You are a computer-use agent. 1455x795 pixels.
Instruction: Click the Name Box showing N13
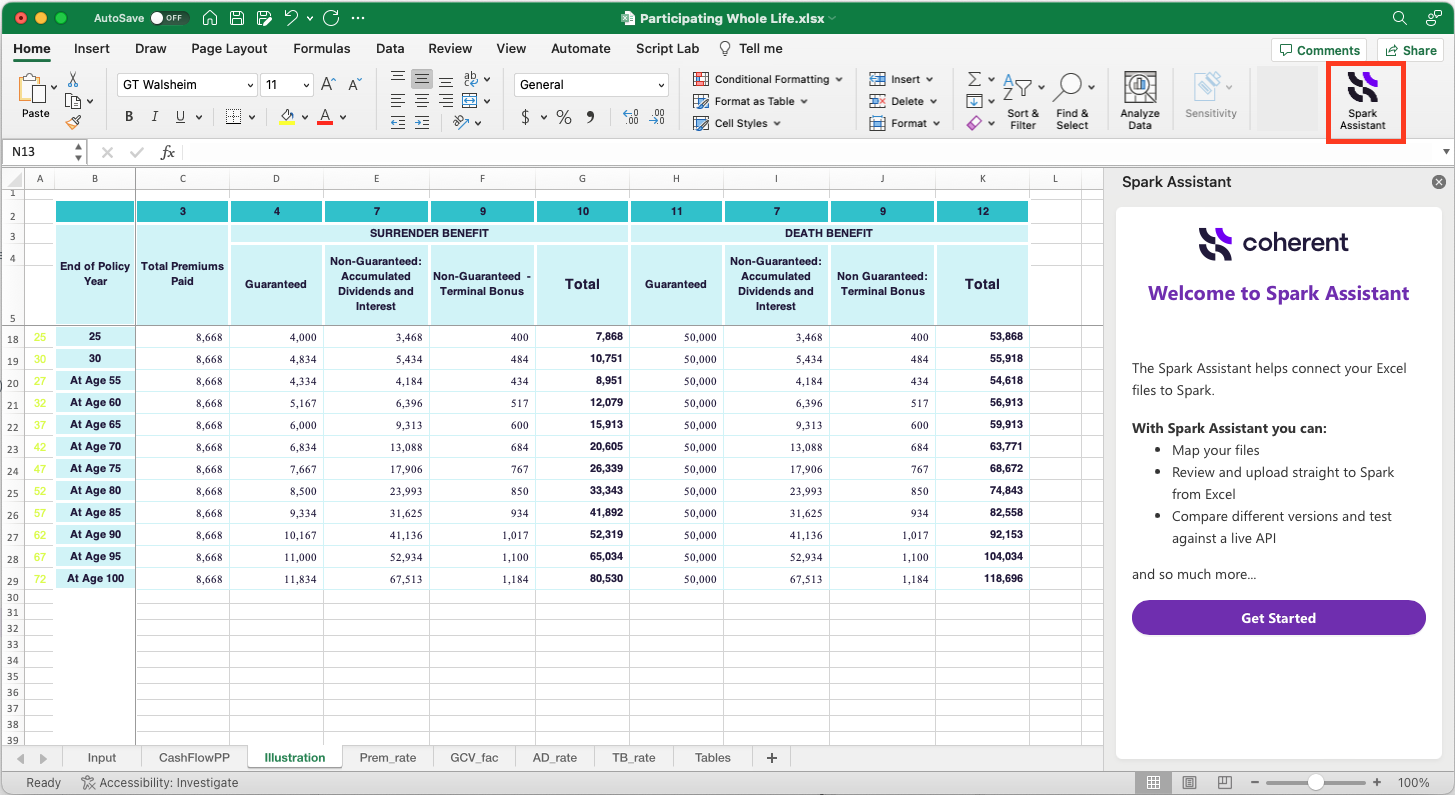coord(38,152)
